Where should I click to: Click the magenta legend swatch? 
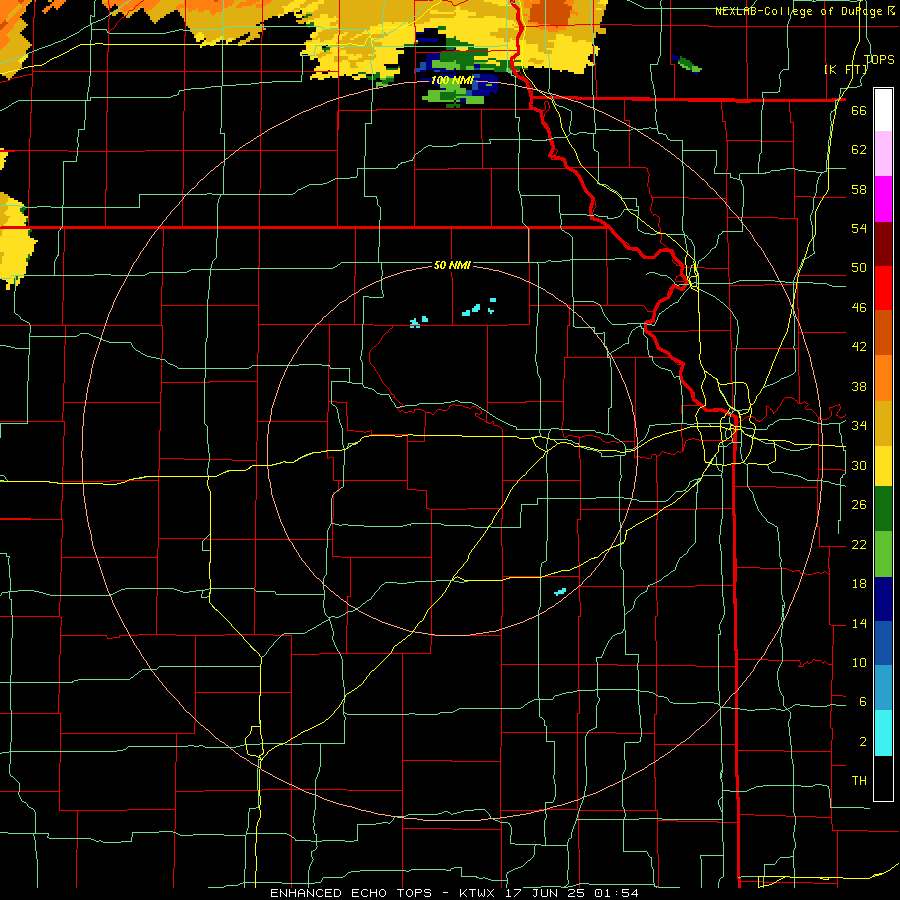tap(883, 199)
